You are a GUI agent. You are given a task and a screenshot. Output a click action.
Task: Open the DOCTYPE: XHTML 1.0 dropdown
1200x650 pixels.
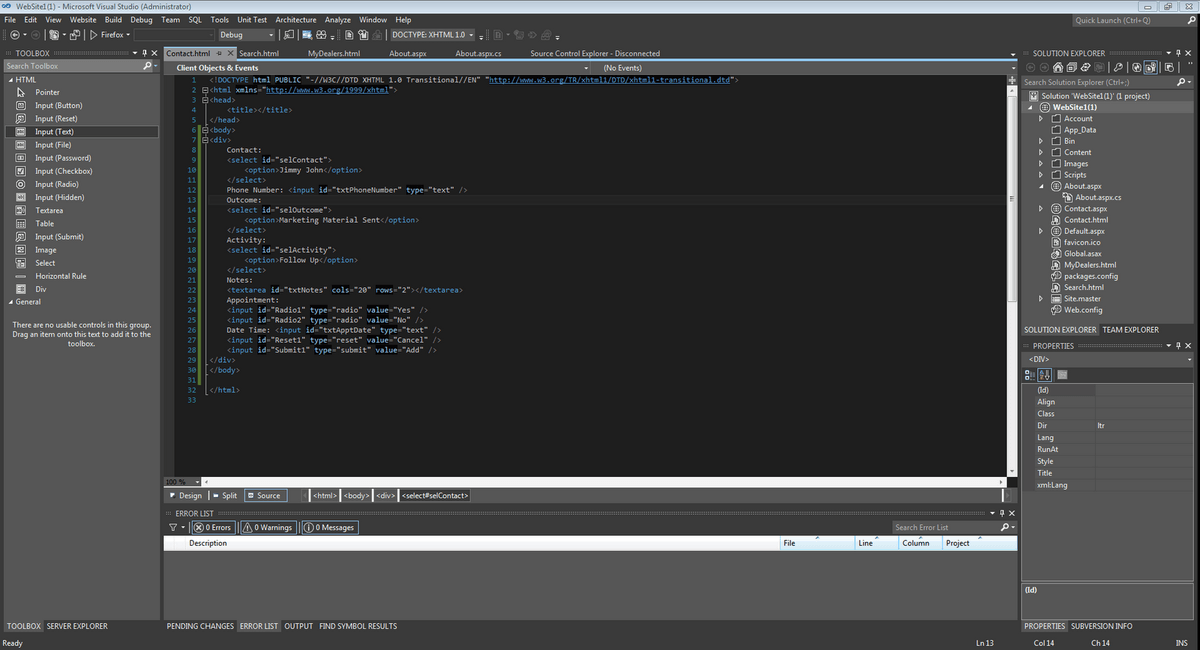[x=432, y=35]
